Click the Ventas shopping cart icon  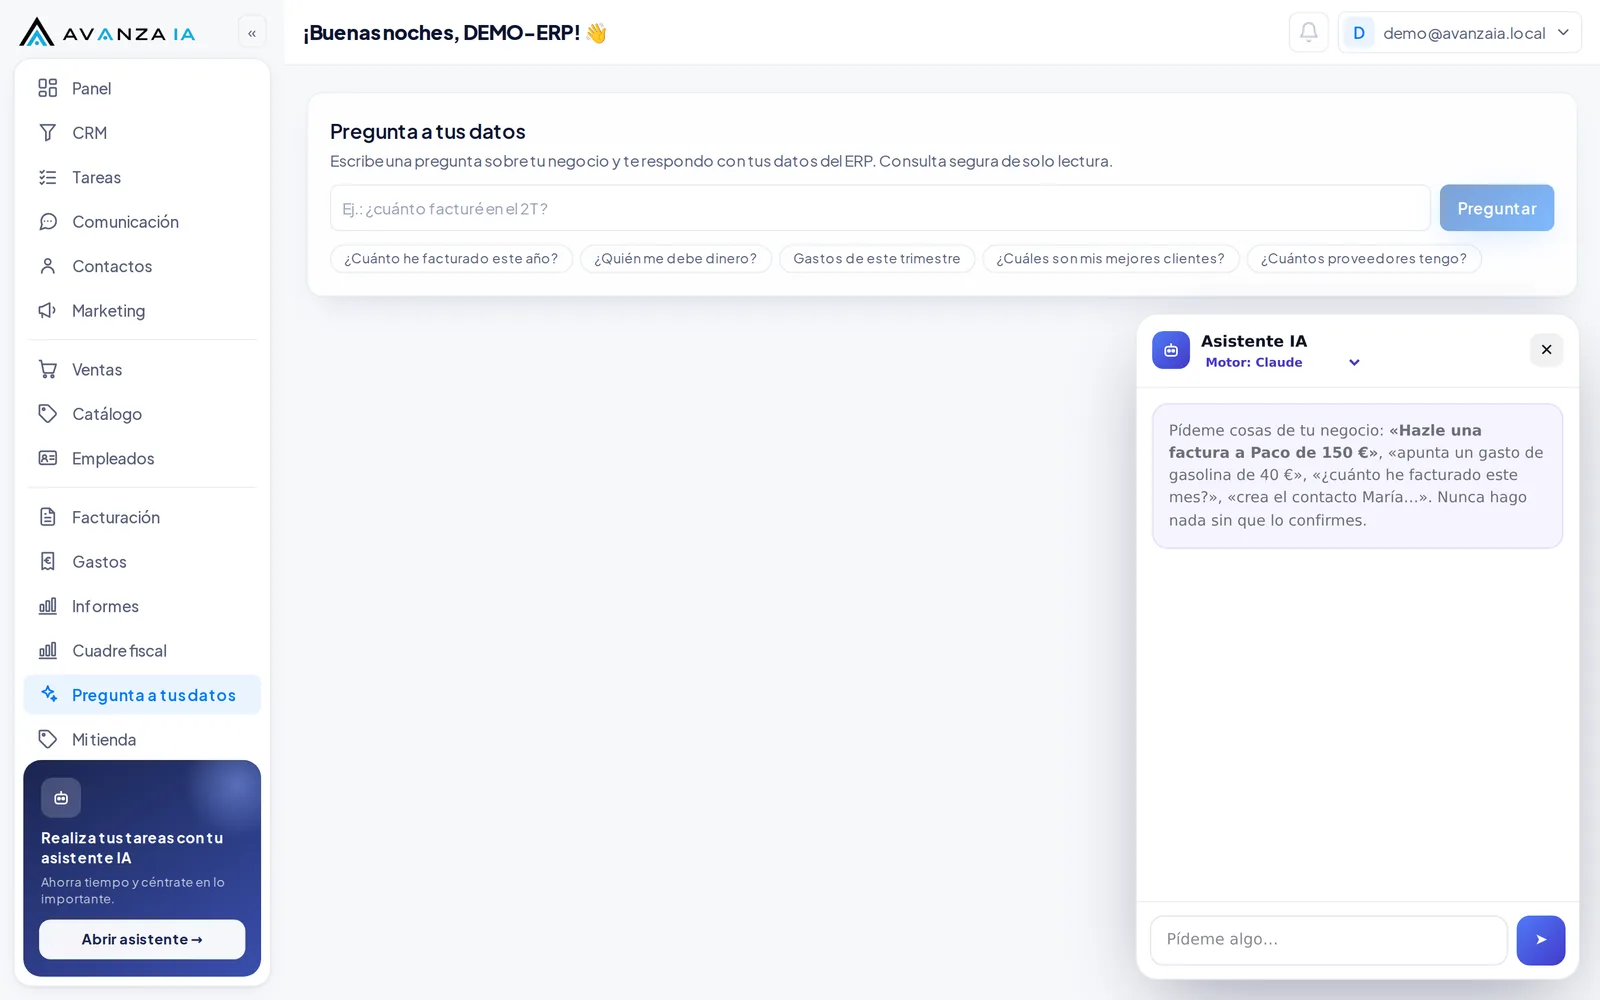(x=47, y=369)
